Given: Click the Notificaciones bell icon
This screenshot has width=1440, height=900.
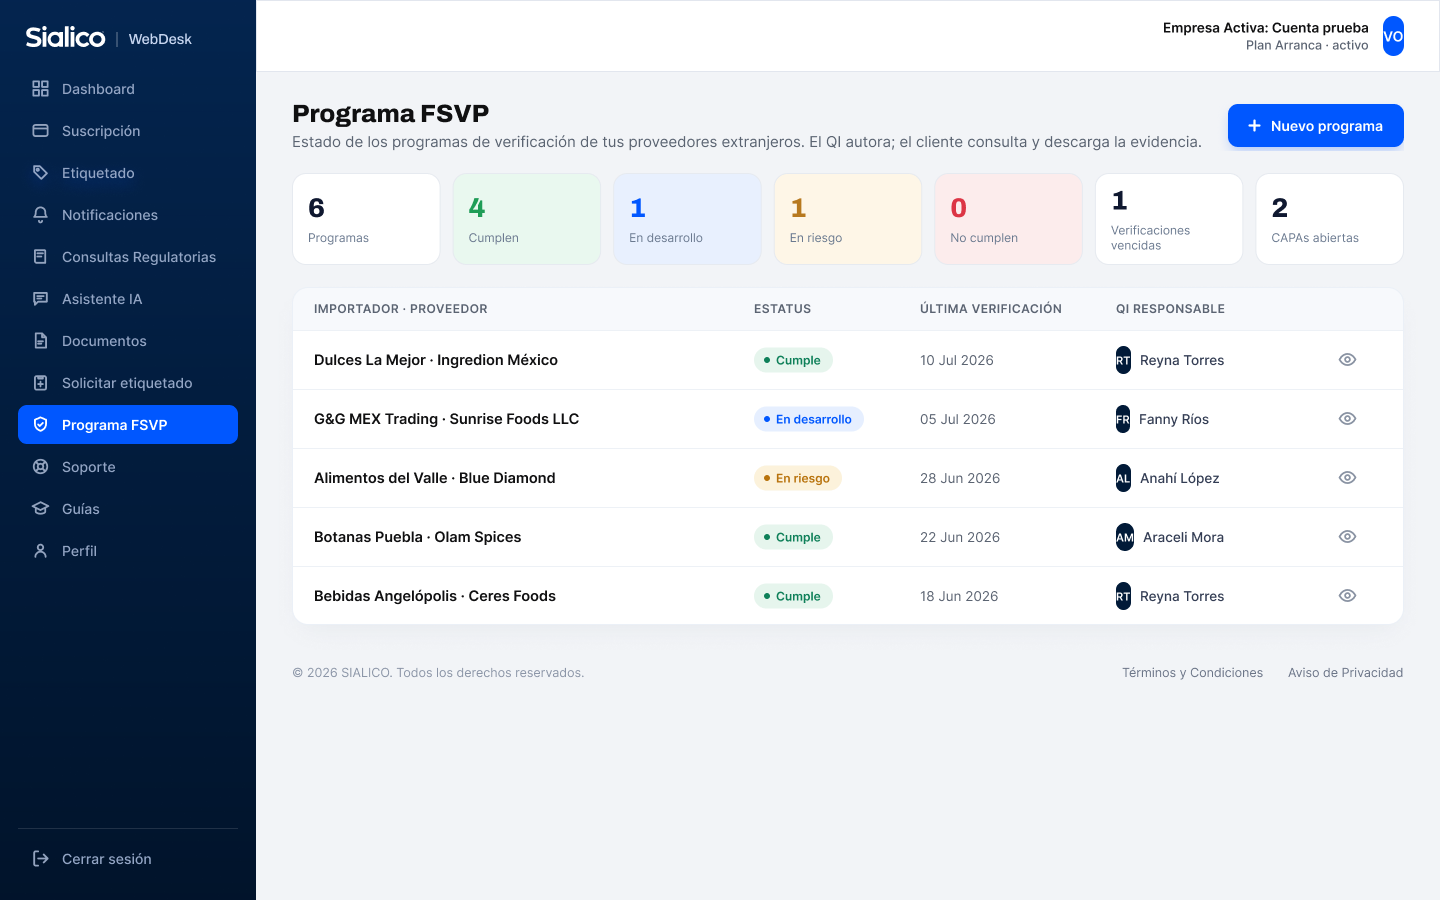Looking at the screenshot, I should (x=40, y=215).
